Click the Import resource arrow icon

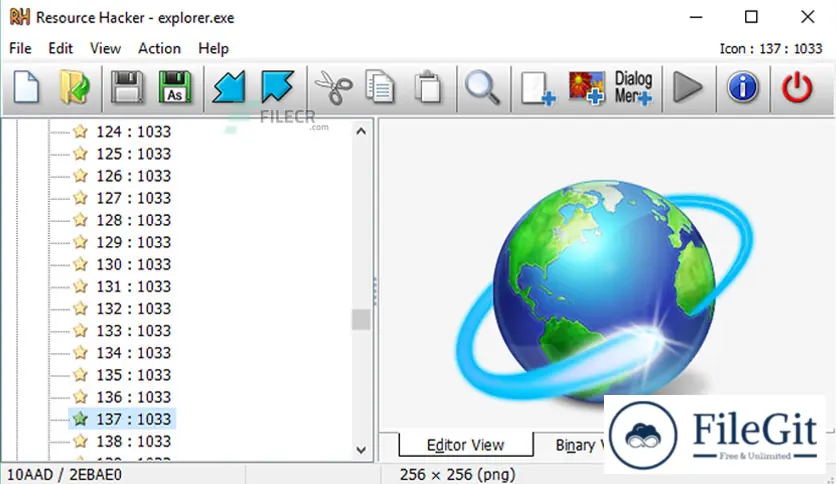[229, 87]
